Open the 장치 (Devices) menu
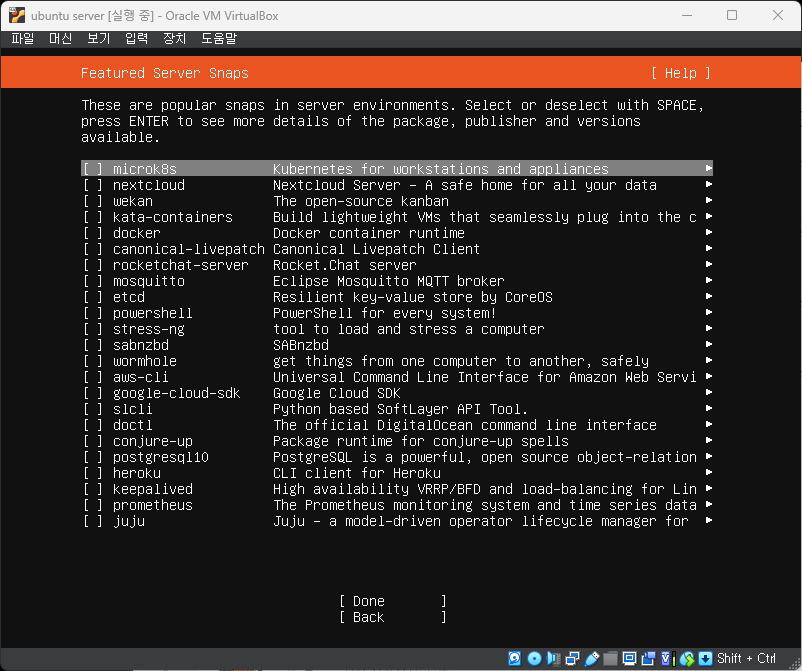 (174, 38)
